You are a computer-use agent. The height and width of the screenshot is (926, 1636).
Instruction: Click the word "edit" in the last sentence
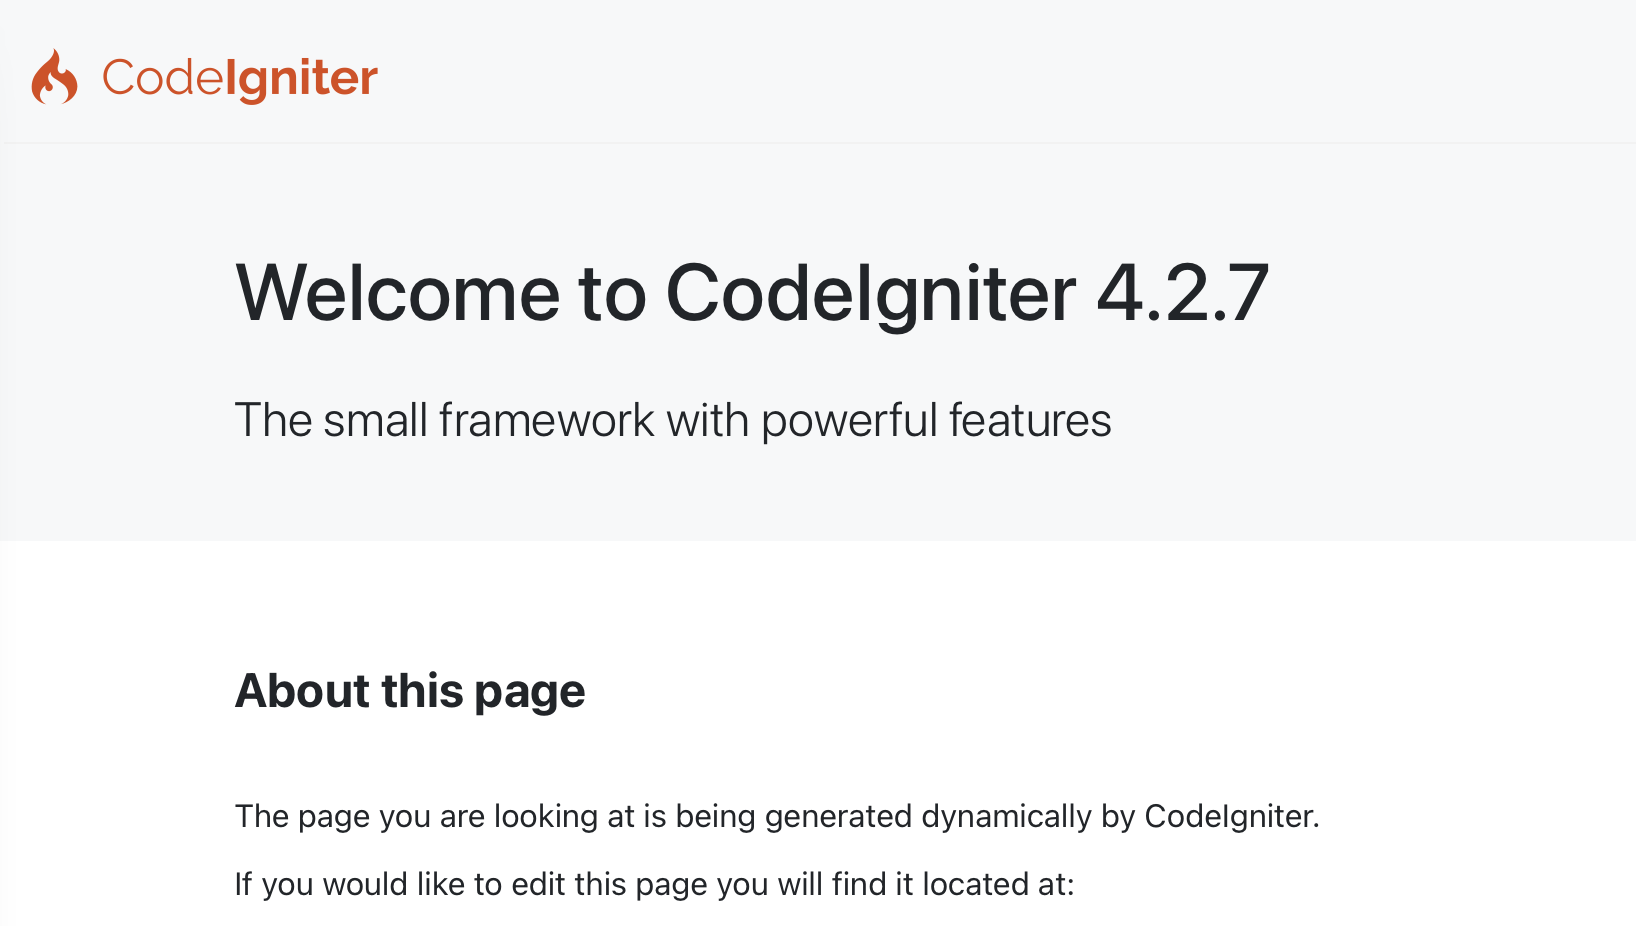pos(539,885)
